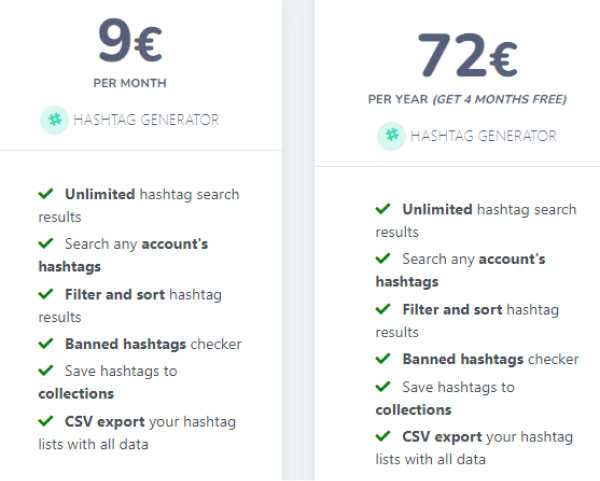Click checkmark beside monthly CSV export
This screenshot has height=481, width=600.
[x=46, y=421]
